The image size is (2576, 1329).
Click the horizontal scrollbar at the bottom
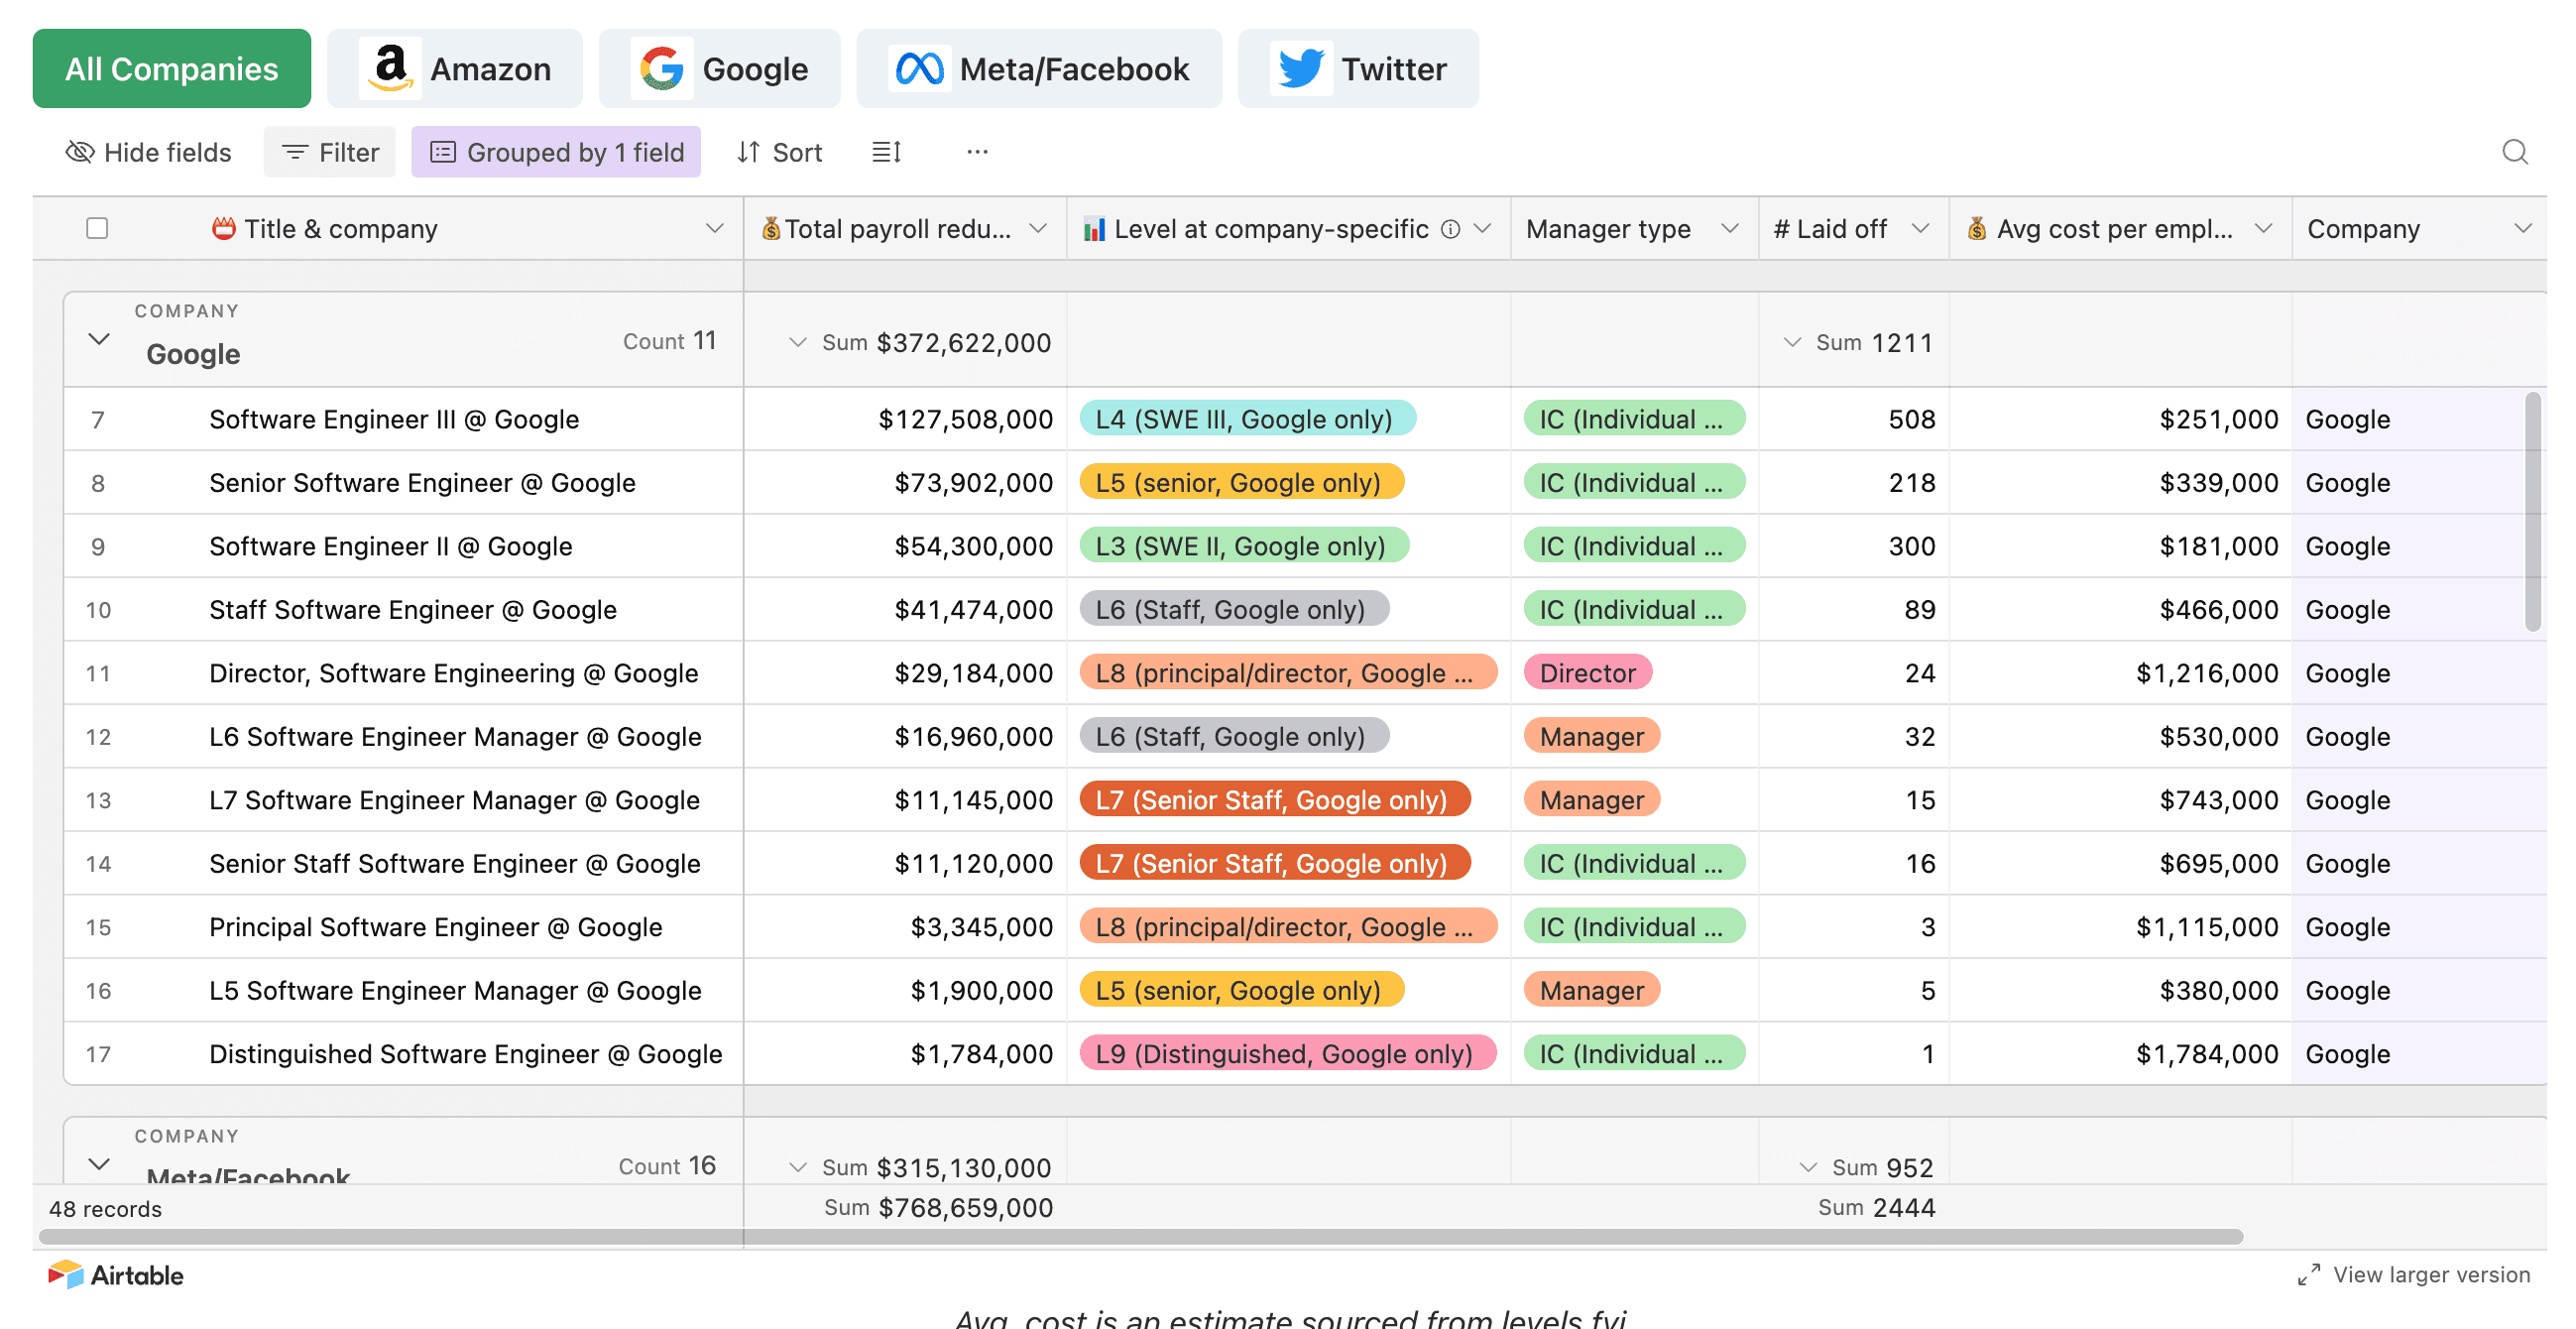tap(1140, 1237)
